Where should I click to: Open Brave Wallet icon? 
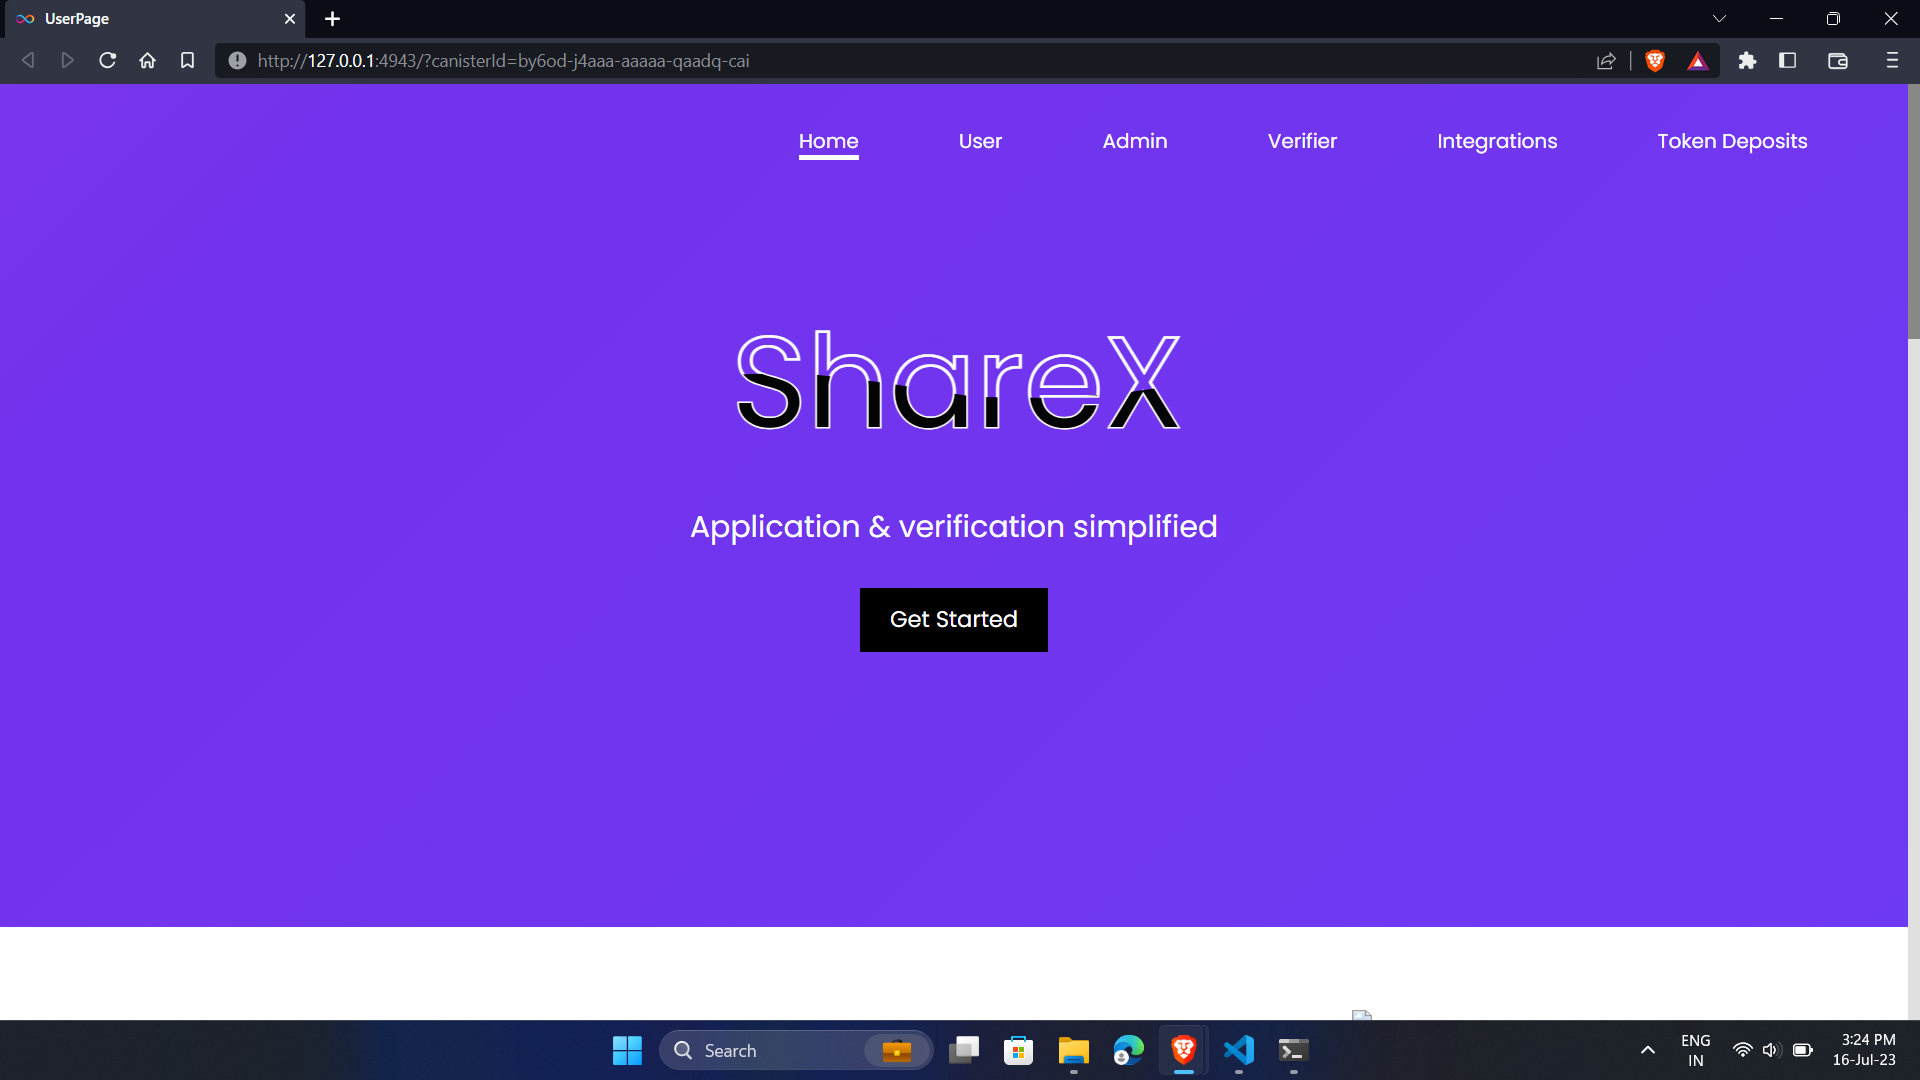coord(1838,61)
